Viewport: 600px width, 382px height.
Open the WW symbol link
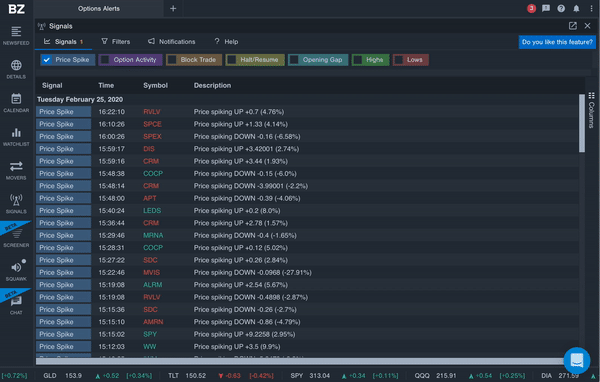pyautogui.click(x=150, y=346)
